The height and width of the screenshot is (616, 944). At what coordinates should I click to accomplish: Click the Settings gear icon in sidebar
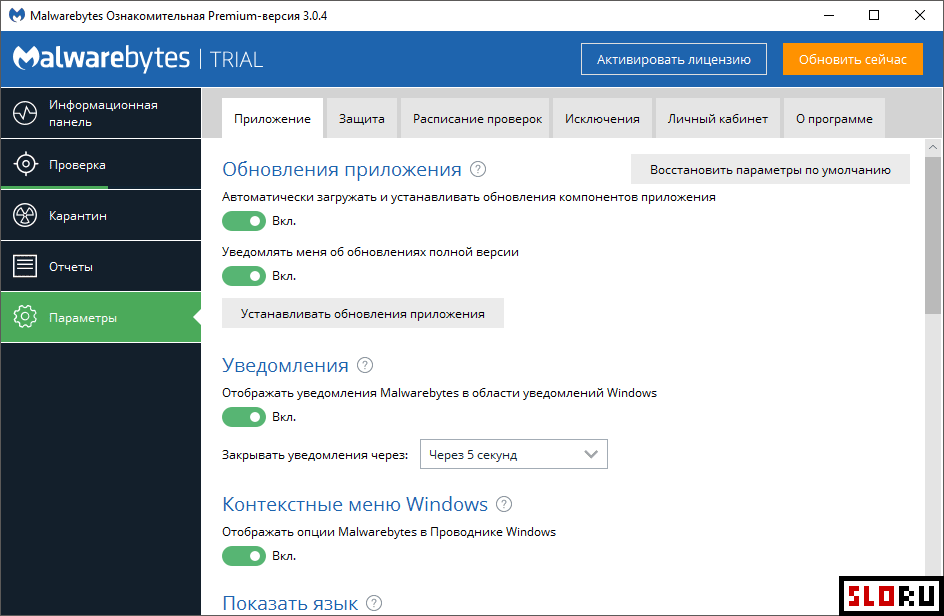coord(25,317)
